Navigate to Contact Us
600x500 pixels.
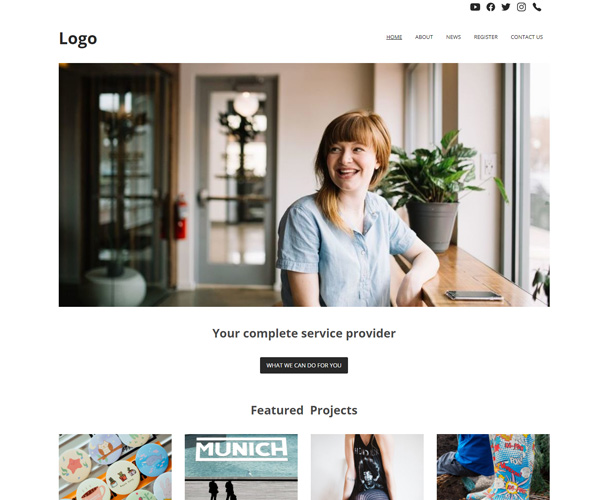(527, 37)
